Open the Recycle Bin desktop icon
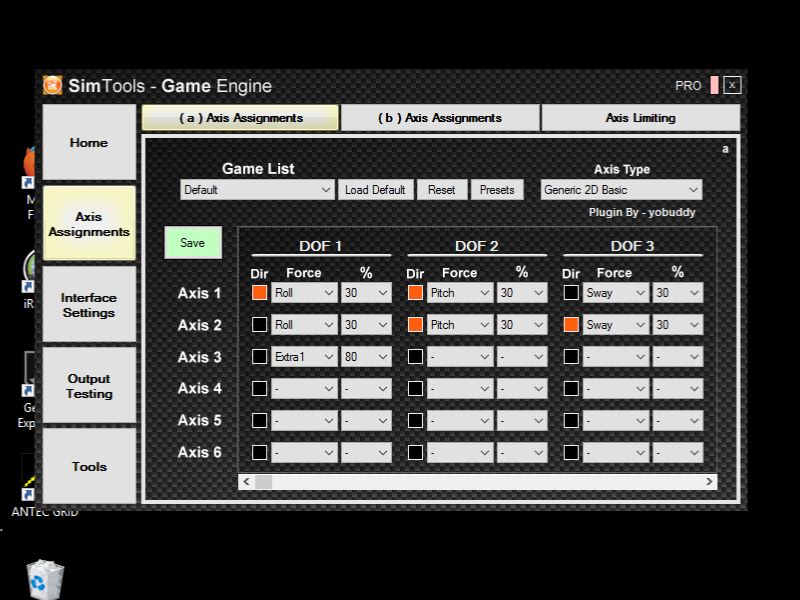The height and width of the screenshot is (600, 800). tap(45, 579)
